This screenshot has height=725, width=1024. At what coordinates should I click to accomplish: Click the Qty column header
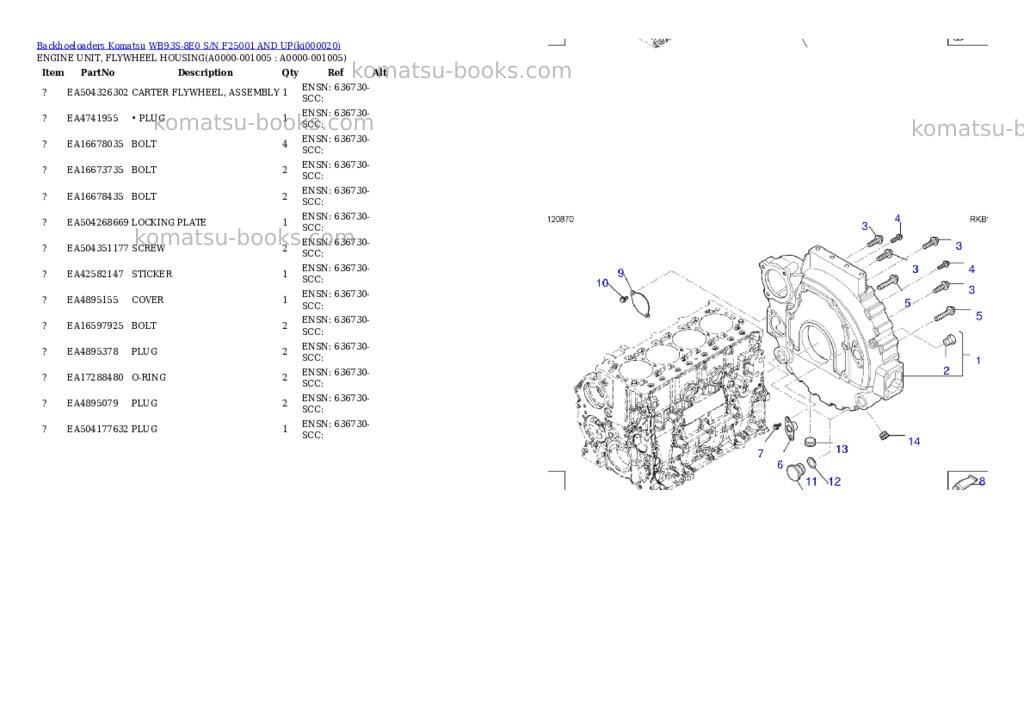coord(290,72)
